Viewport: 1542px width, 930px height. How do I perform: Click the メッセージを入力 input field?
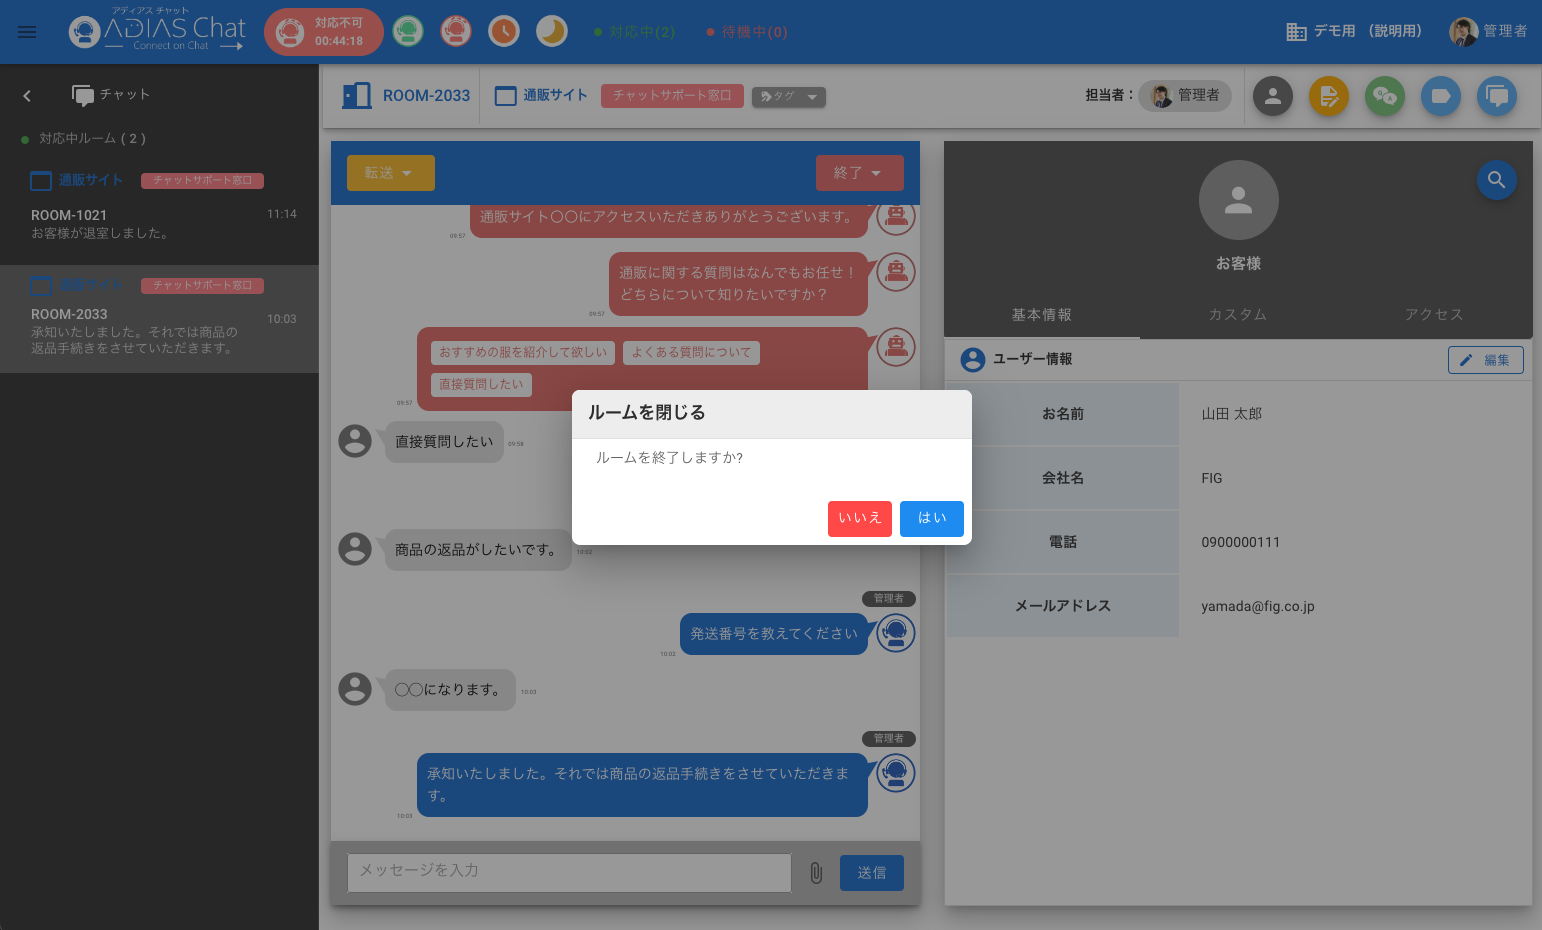pyautogui.click(x=568, y=872)
